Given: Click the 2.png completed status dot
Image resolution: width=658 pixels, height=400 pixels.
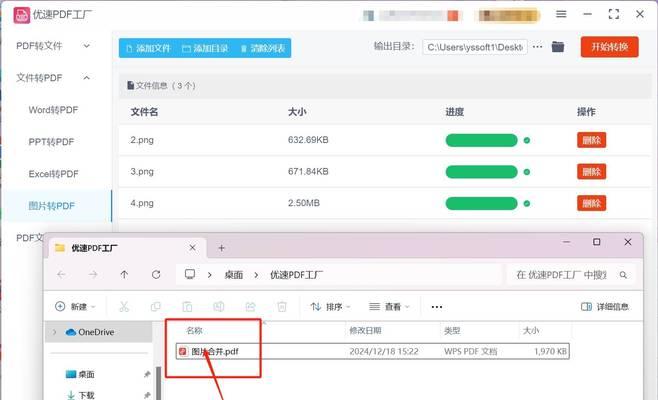Looking at the screenshot, I should pyautogui.click(x=527, y=140).
